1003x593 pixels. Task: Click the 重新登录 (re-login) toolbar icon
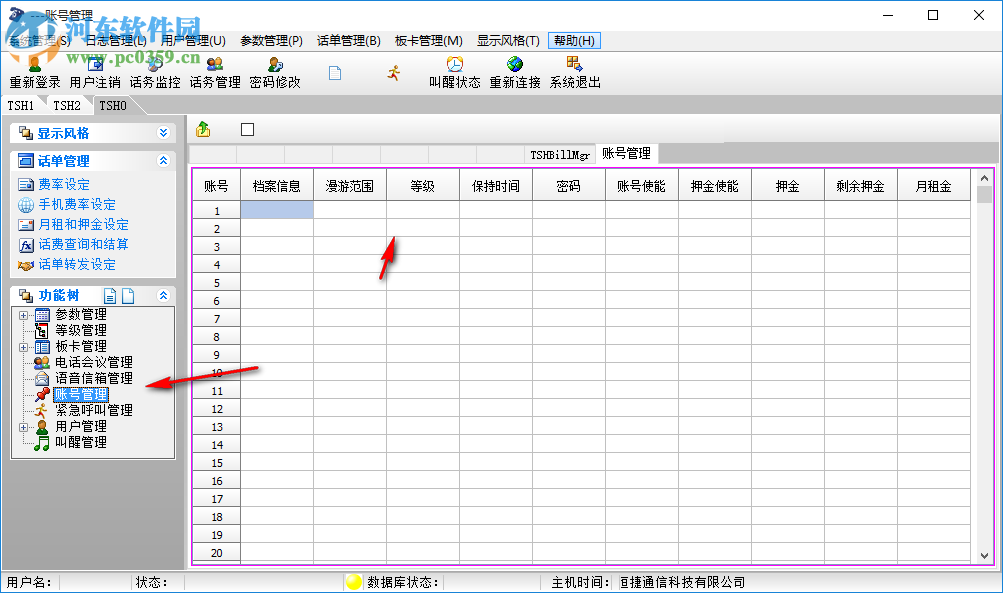coord(33,66)
